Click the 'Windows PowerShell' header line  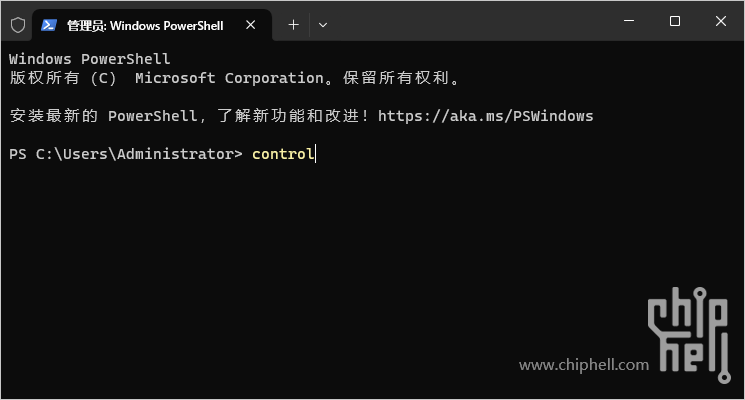[89, 59]
